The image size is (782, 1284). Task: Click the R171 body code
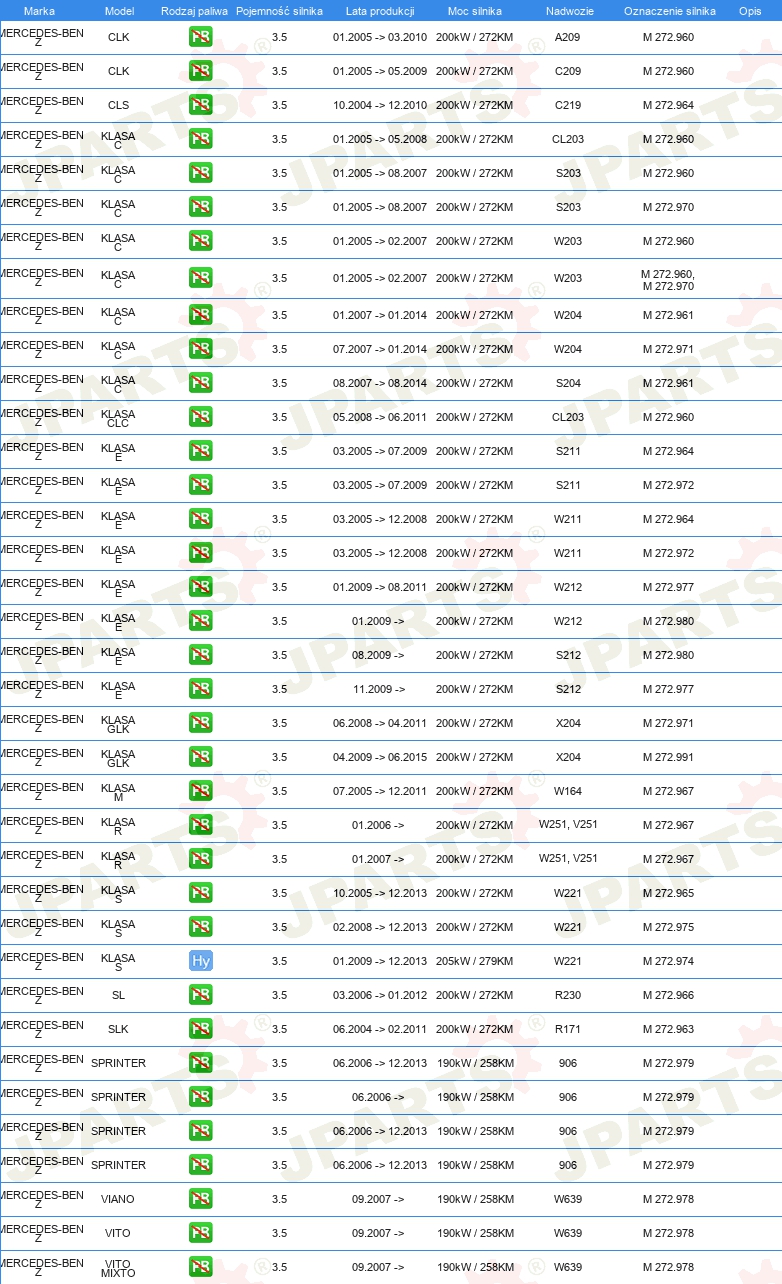(568, 1029)
